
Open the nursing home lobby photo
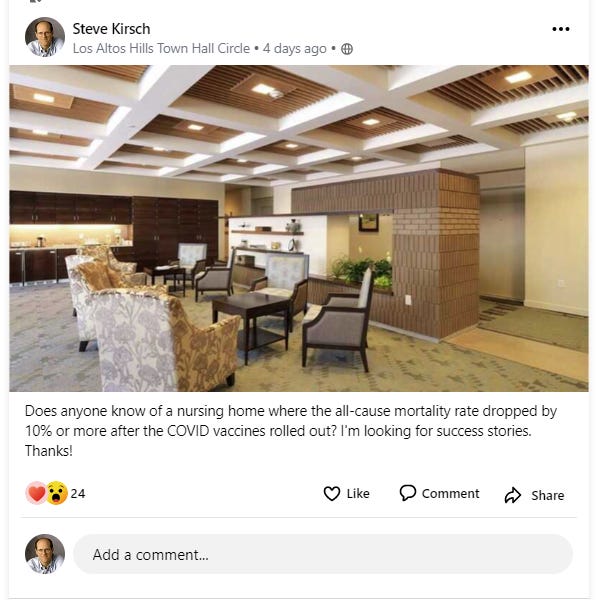(x=299, y=228)
